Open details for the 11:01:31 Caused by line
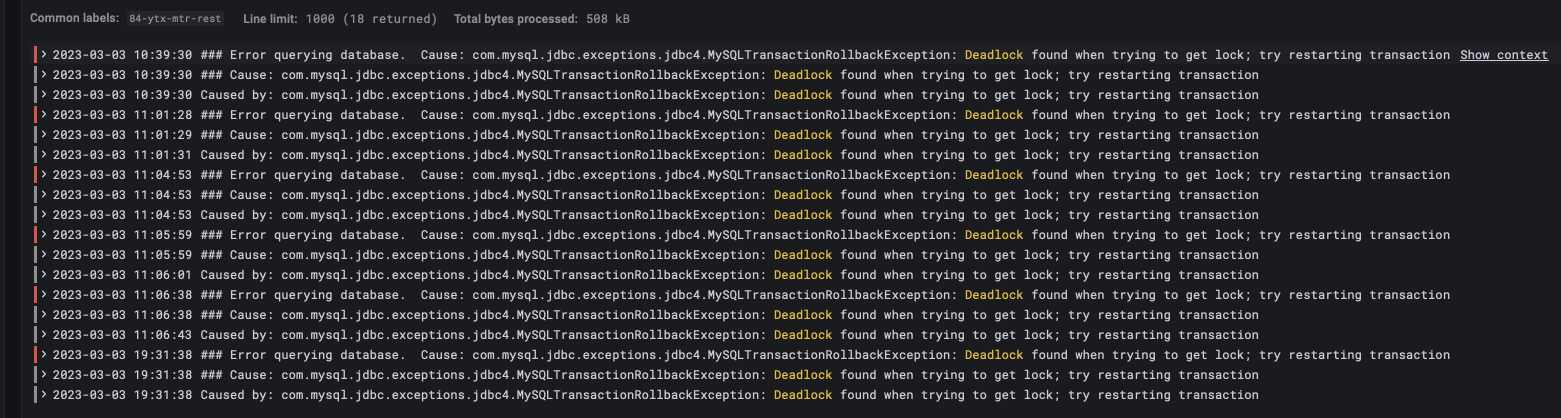 pos(44,155)
